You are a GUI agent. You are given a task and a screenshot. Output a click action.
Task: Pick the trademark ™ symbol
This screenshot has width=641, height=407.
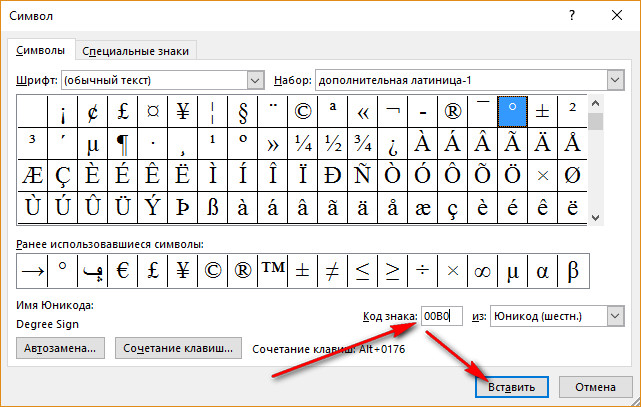tap(273, 270)
